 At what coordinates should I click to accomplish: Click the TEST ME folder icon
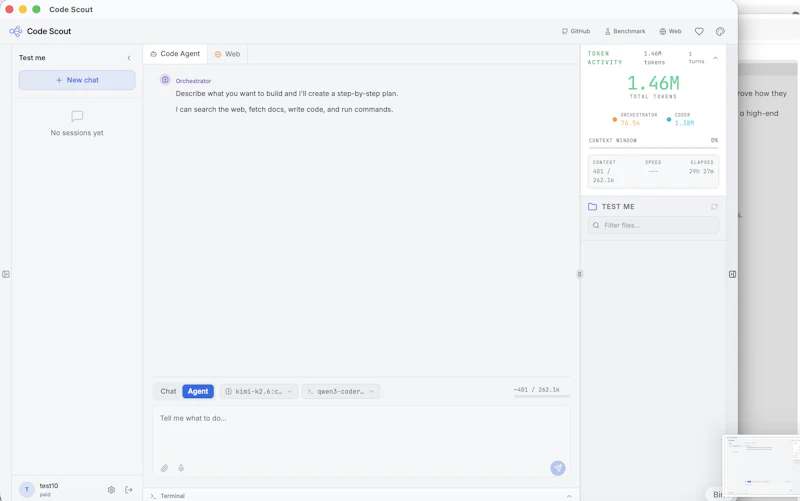pos(592,207)
